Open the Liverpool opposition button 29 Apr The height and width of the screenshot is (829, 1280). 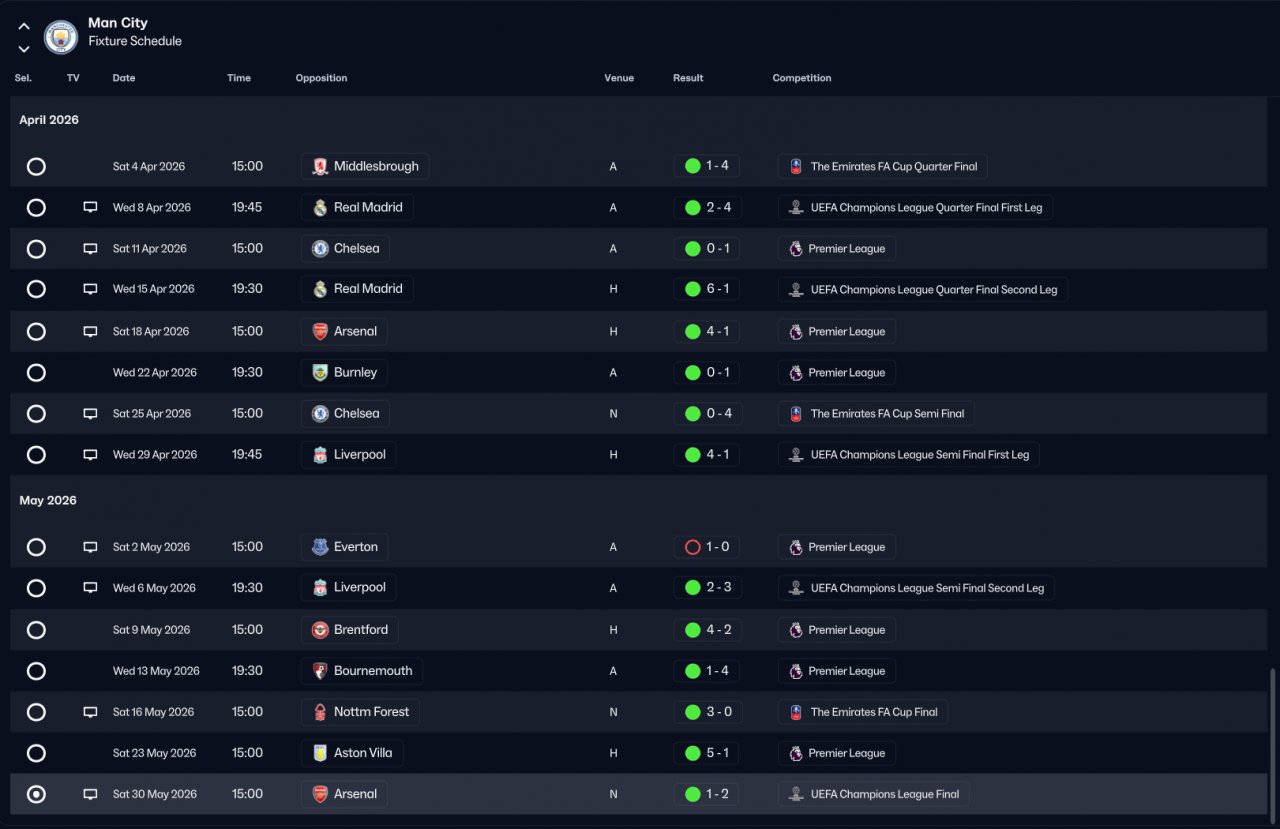[349, 455]
